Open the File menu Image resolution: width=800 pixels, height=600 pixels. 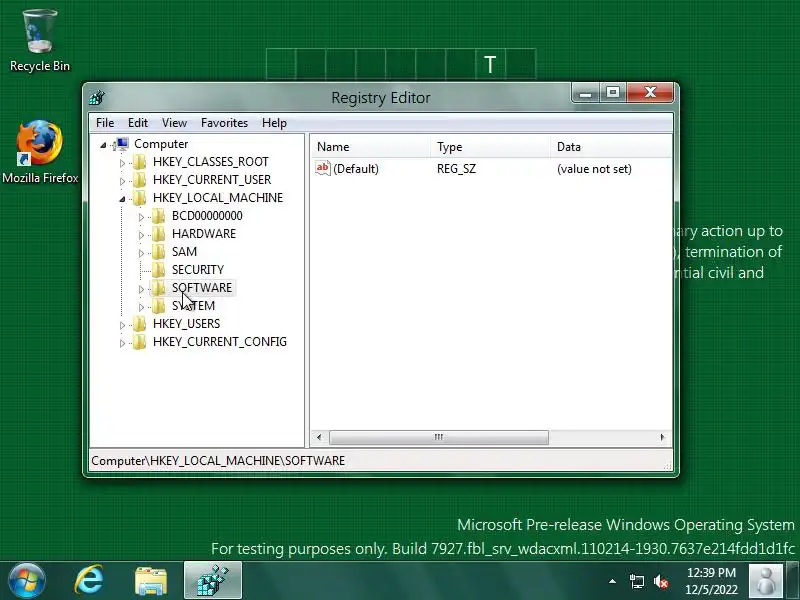coord(105,123)
